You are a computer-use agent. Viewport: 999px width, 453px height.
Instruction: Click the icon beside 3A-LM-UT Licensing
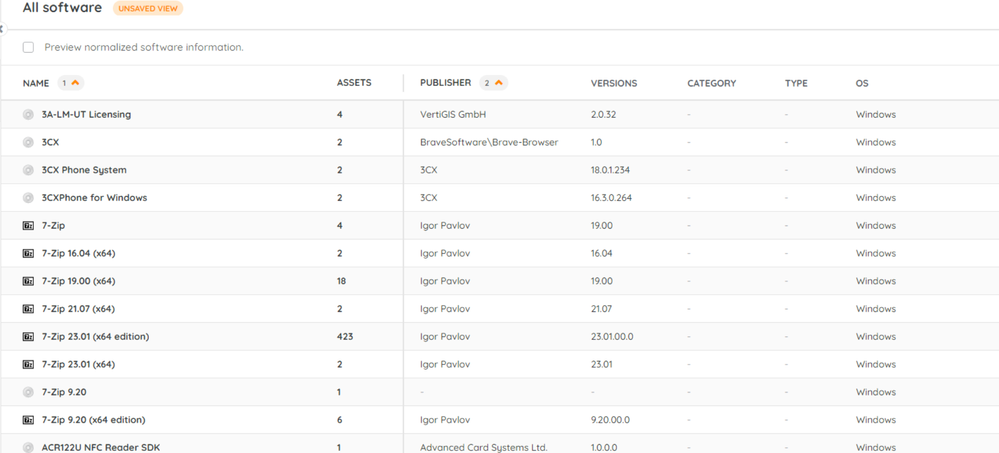(28, 115)
